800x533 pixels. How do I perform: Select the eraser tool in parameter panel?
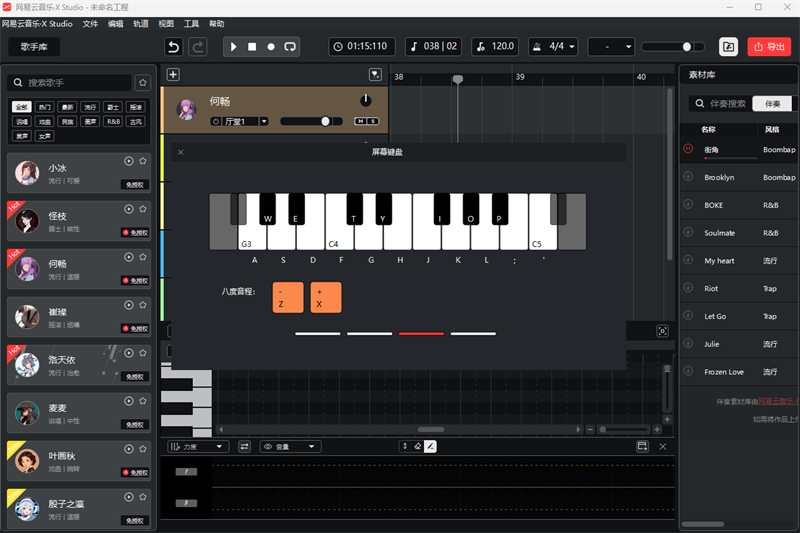(418, 447)
